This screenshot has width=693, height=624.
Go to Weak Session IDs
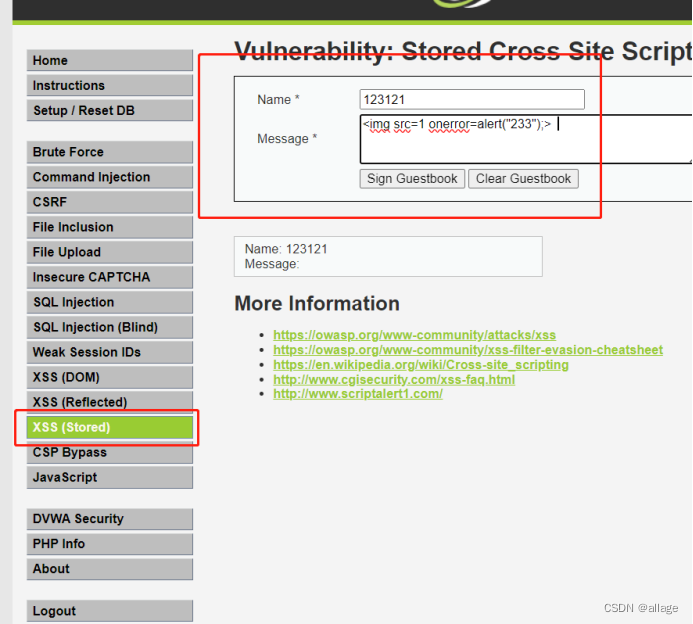[110, 352]
